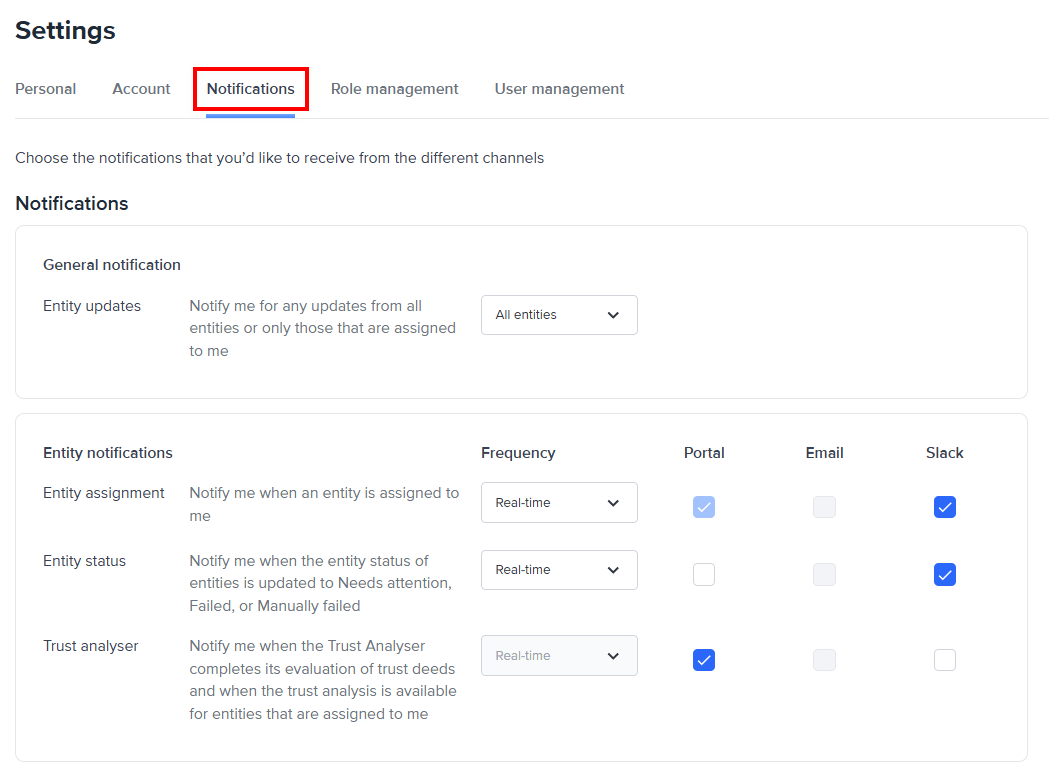Open the Account settings tab

tap(140, 88)
